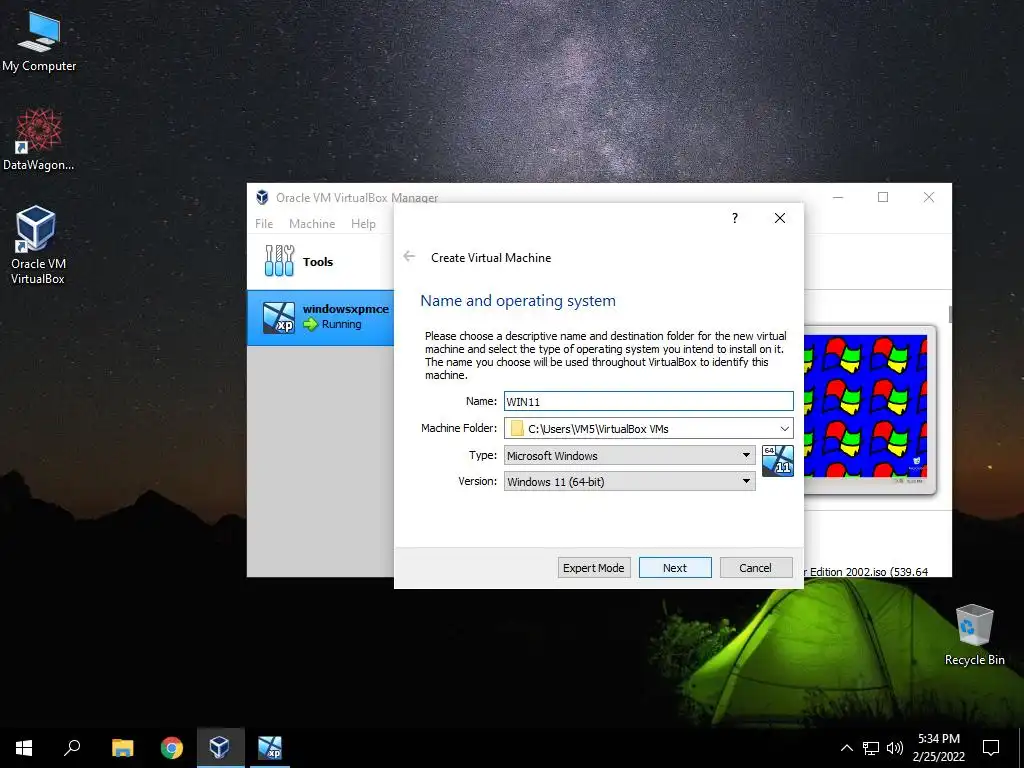Click the Expert Mode button
The height and width of the screenshot is (768, 1024).
[594, 568]
